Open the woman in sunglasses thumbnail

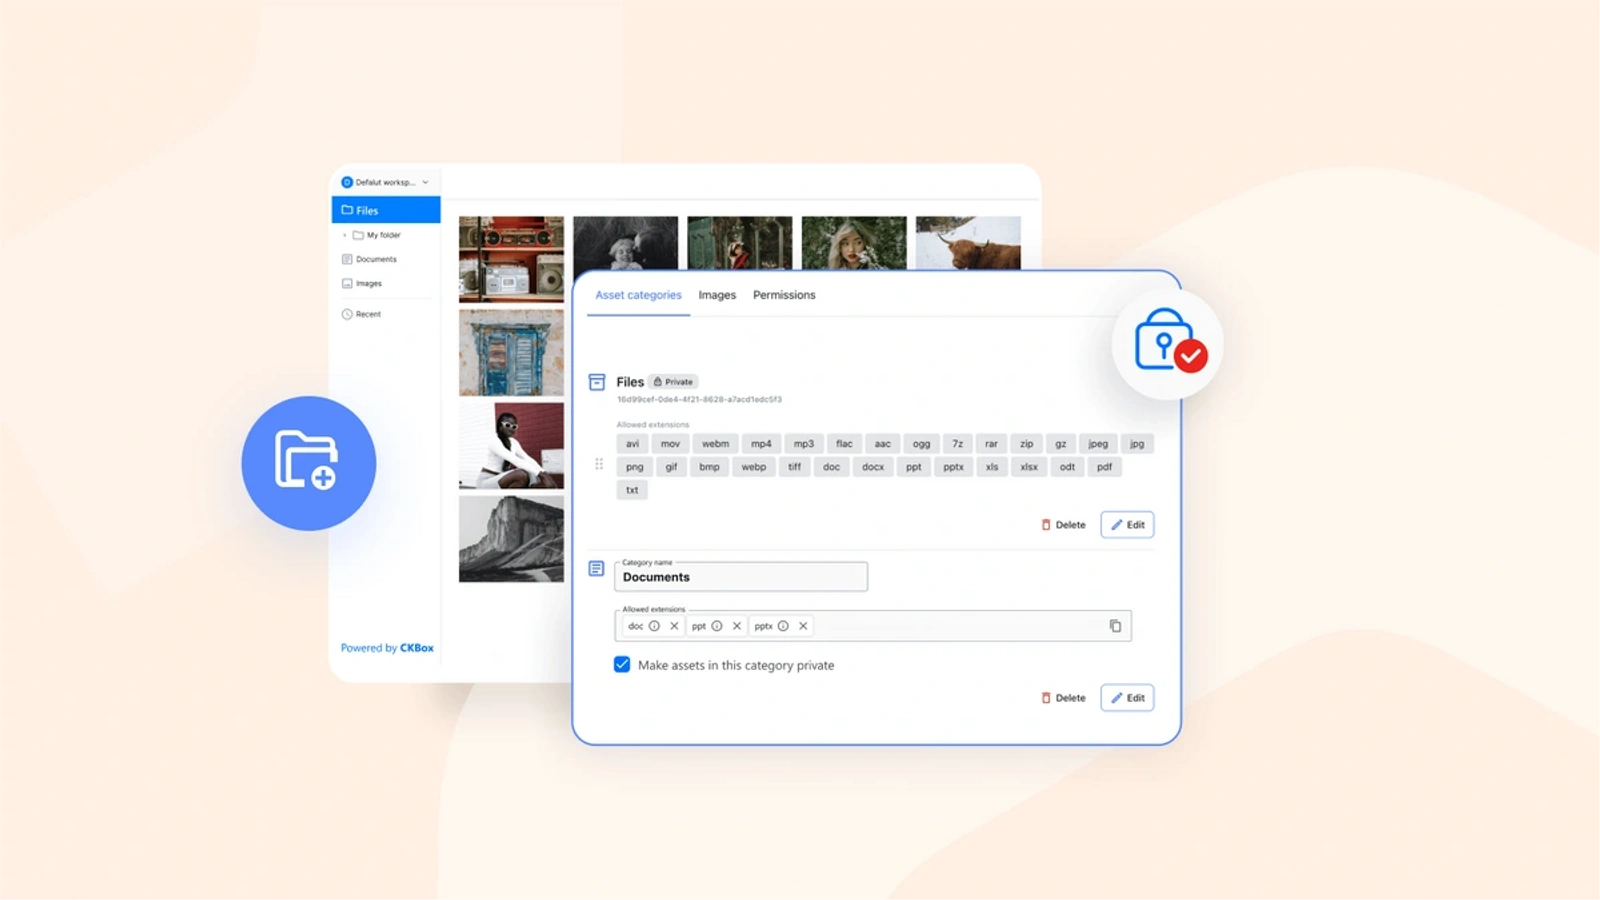point(511,446)
